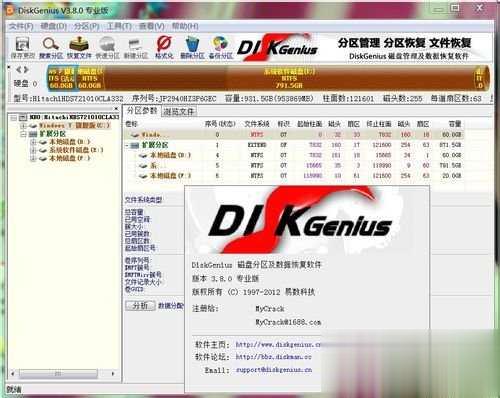Choose New Partition (新建分区) toolbar icon
The image size is (500, 398).
click(135, 48)
